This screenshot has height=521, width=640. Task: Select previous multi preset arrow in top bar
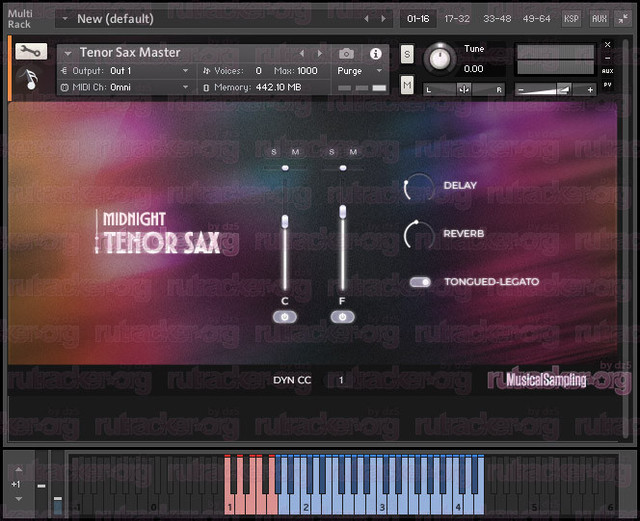pyautogui.click(x=366, y=19)
